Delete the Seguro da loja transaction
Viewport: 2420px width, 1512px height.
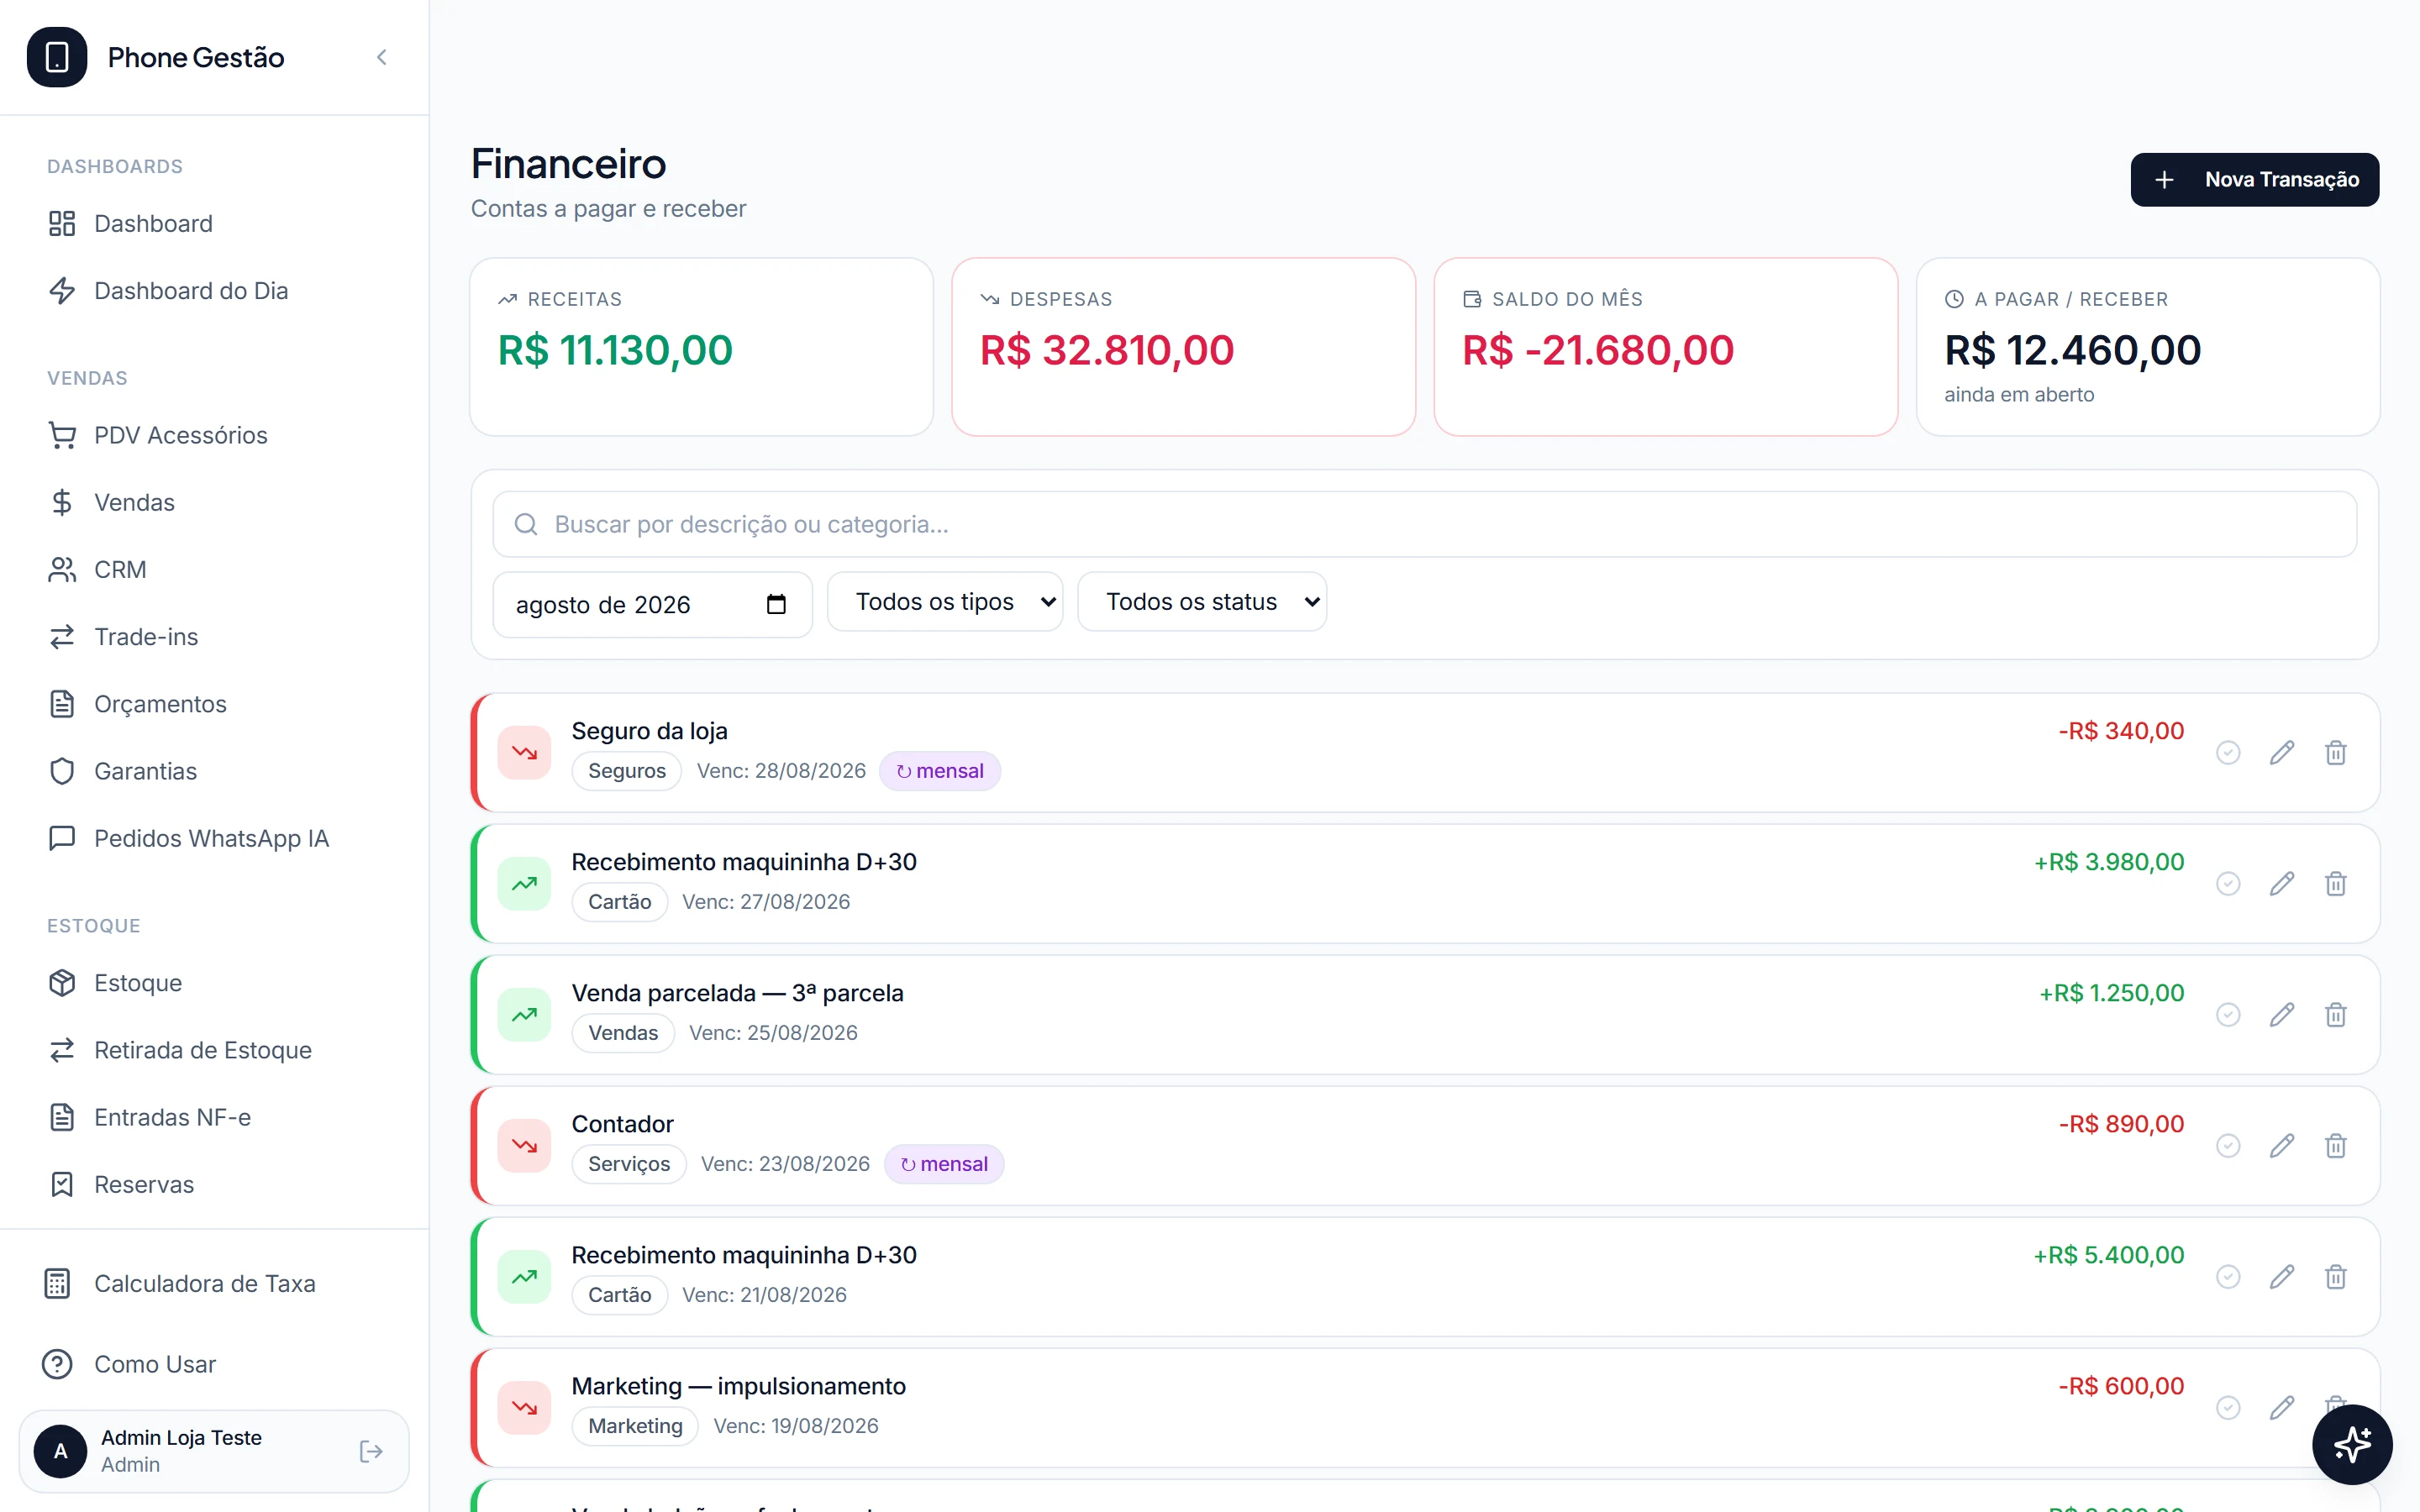coord(2336,753)
